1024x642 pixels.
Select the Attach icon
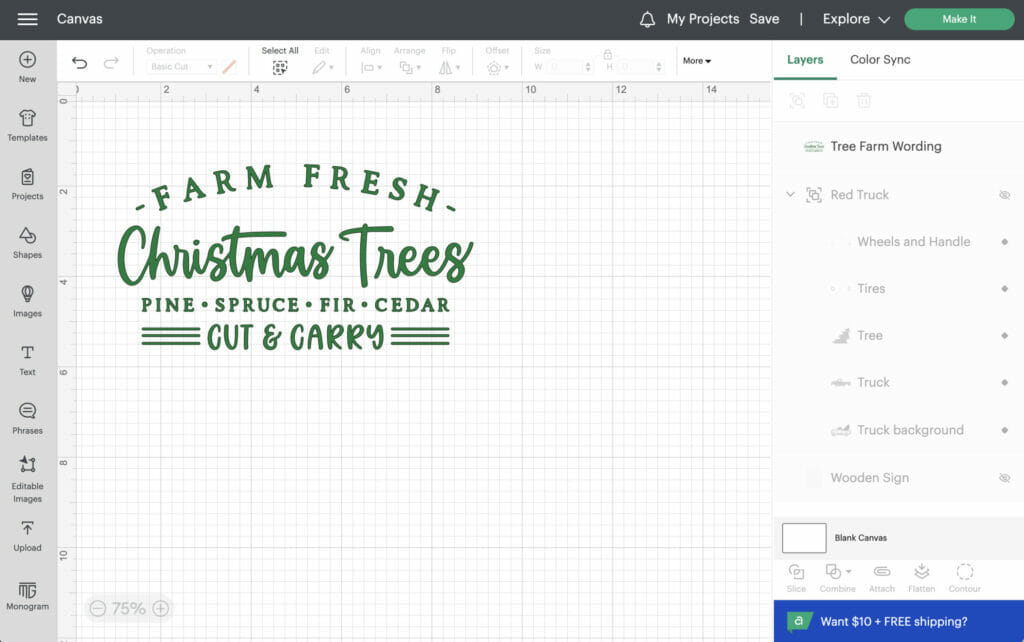click(x=881, y=576)
